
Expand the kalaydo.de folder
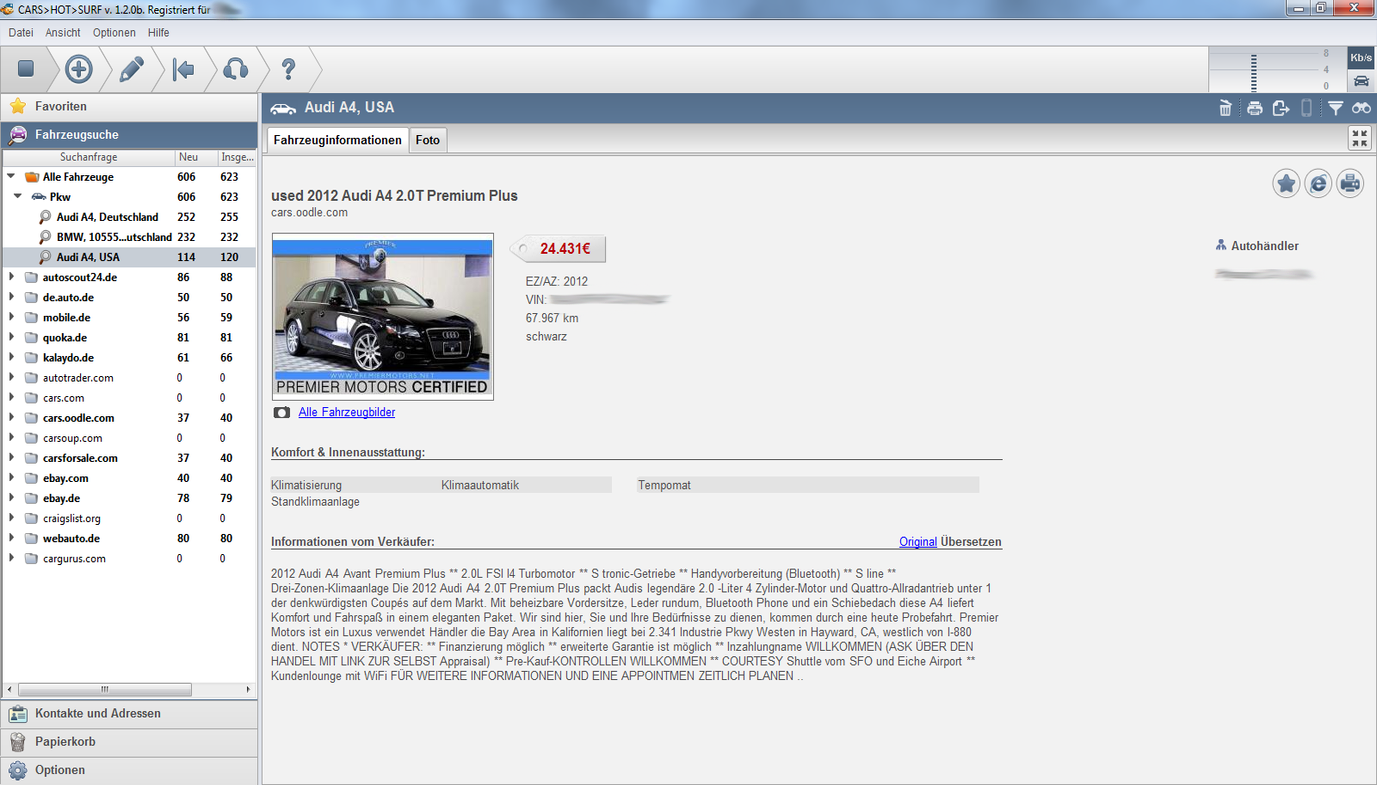coord(11,357)
